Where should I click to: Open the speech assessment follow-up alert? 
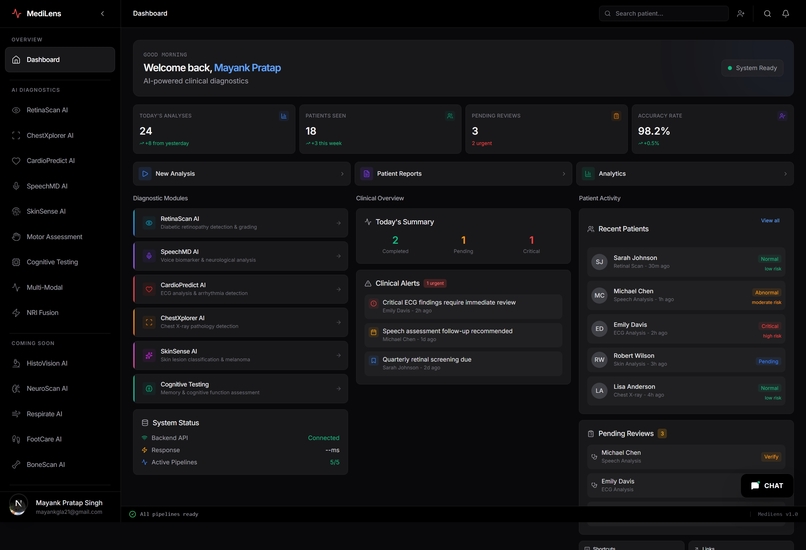[x=463, y=335]
